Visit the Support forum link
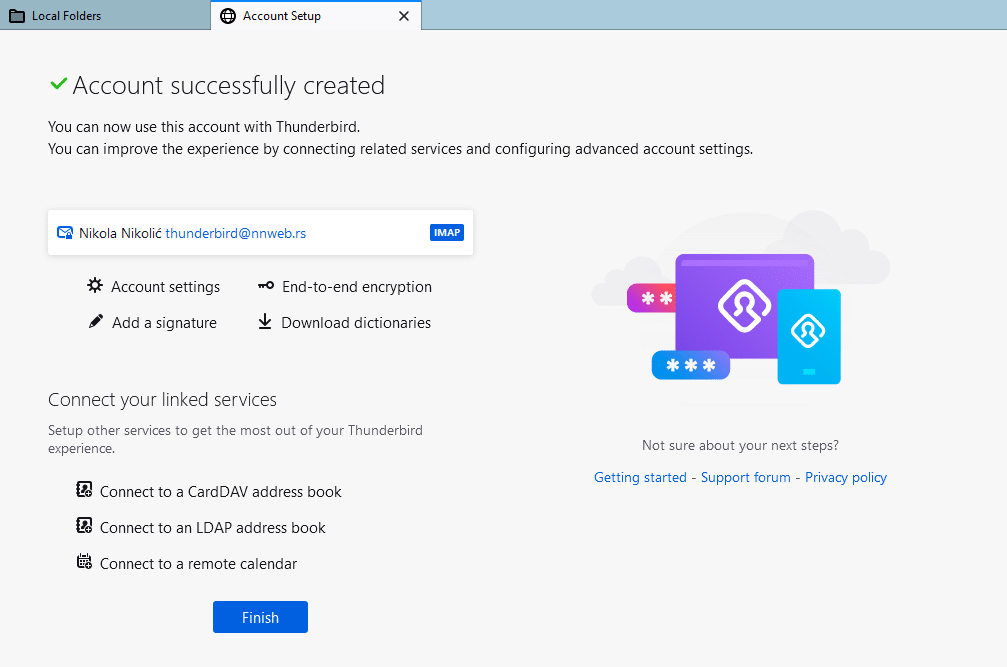This screenshot has width=1007, height=667. click(x=745, y=477)
